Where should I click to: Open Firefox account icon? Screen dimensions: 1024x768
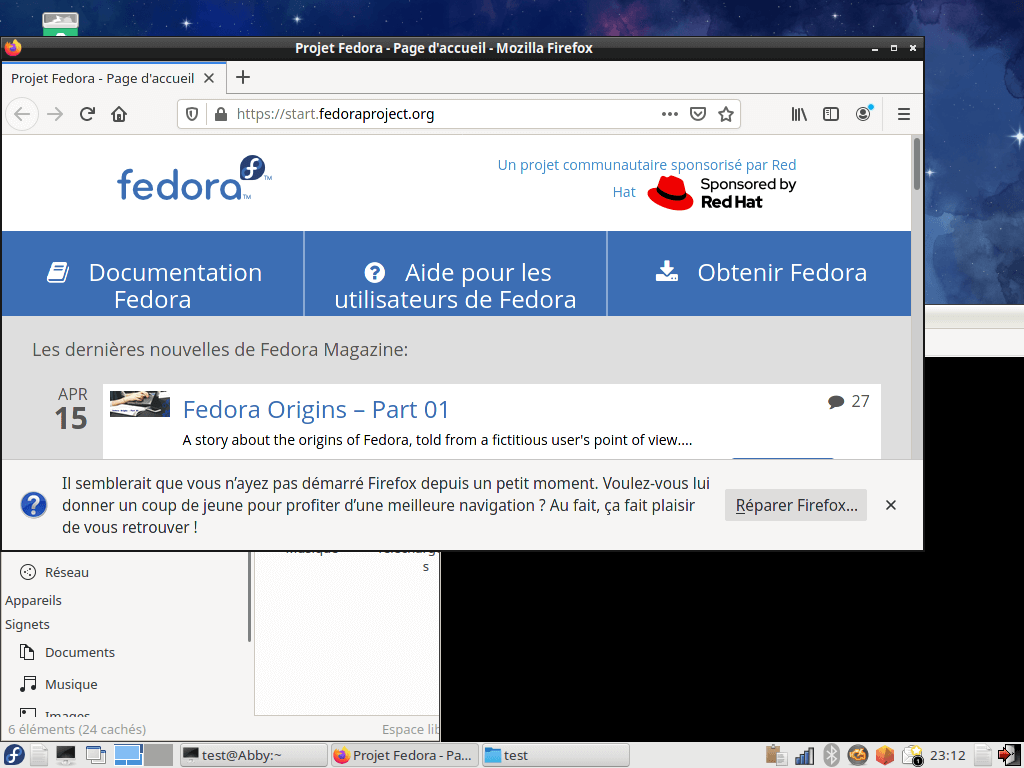tap(863, 114)
